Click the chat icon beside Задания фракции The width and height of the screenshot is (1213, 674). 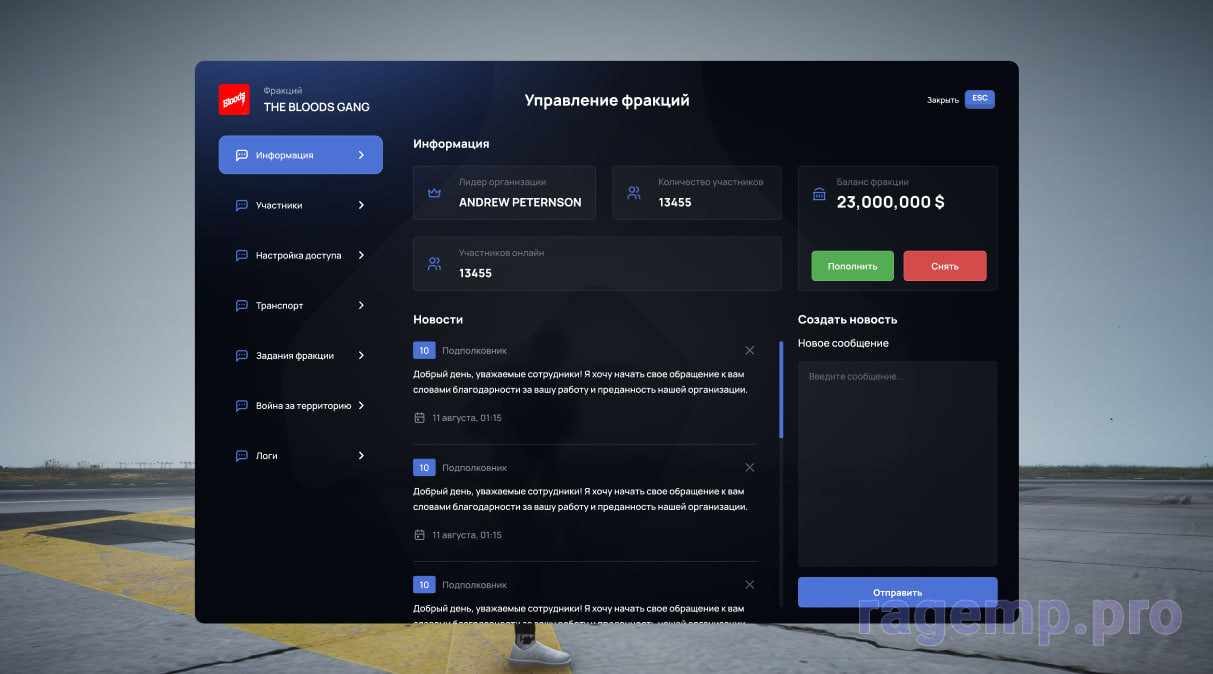pos(241,355)
